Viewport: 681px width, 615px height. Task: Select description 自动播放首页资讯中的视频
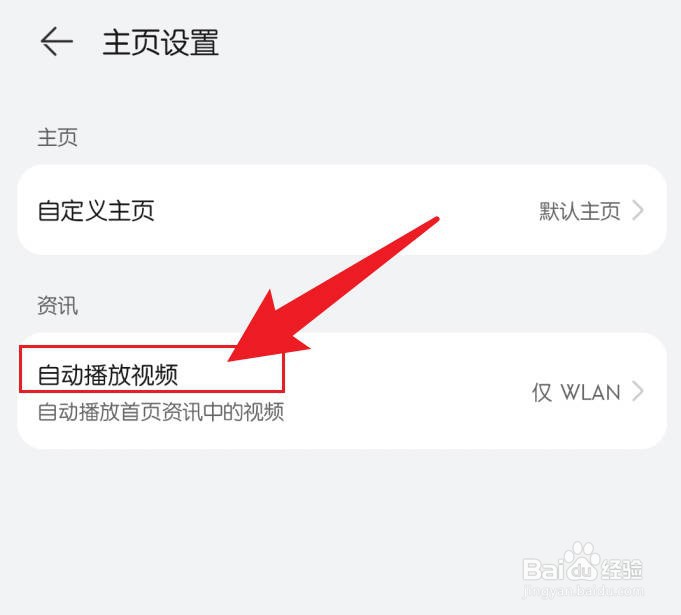161,412
